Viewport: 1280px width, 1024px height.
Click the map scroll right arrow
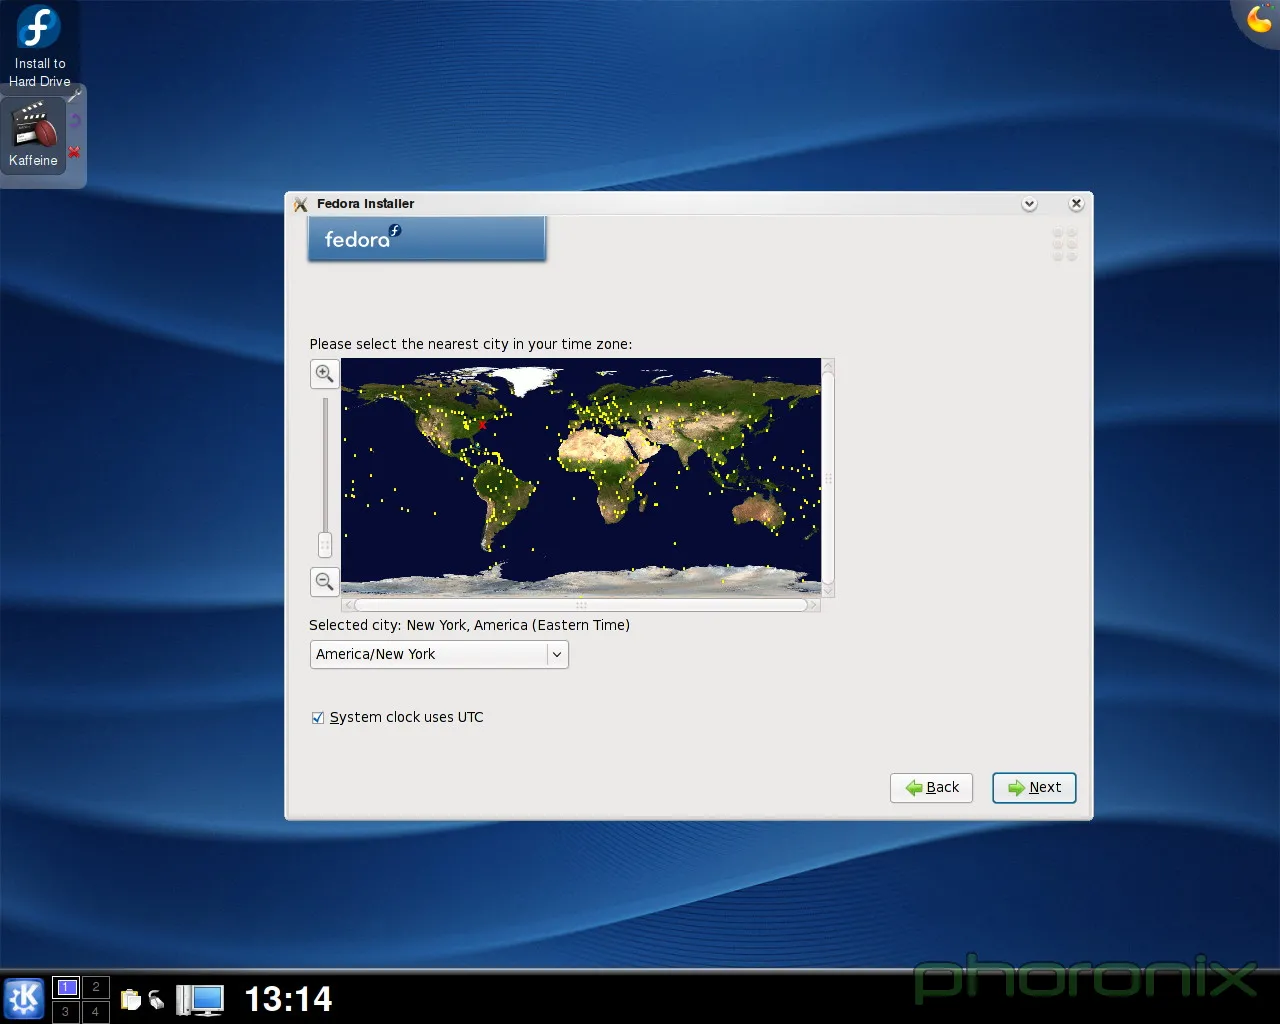814,605
